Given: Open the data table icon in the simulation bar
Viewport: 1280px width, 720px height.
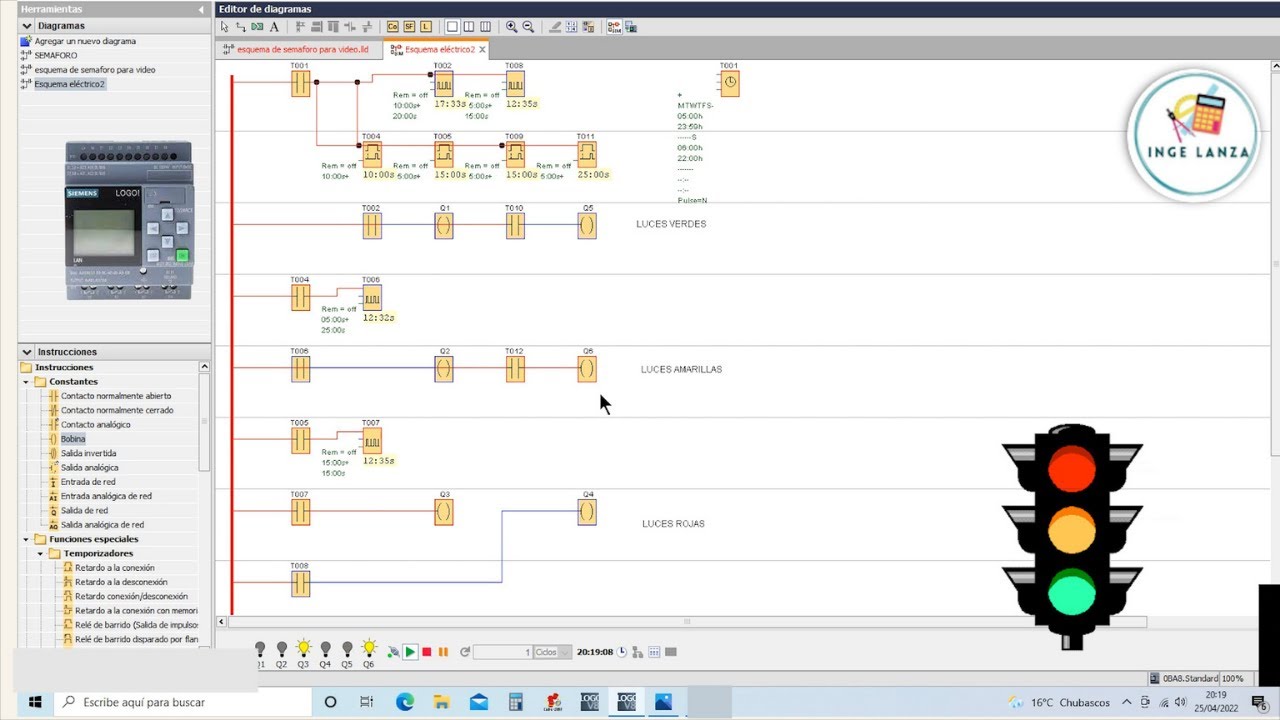Looking at the screenshot, I should tap(654, 652).
